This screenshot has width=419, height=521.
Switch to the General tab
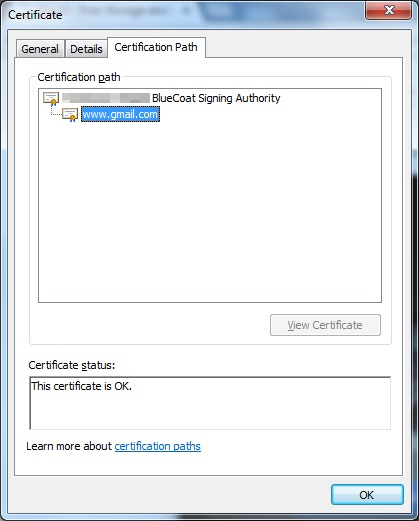40,49
